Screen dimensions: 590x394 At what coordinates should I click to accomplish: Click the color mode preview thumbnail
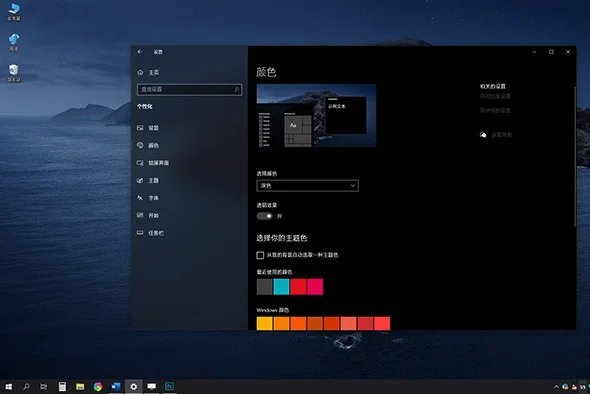tap(316, 116)
